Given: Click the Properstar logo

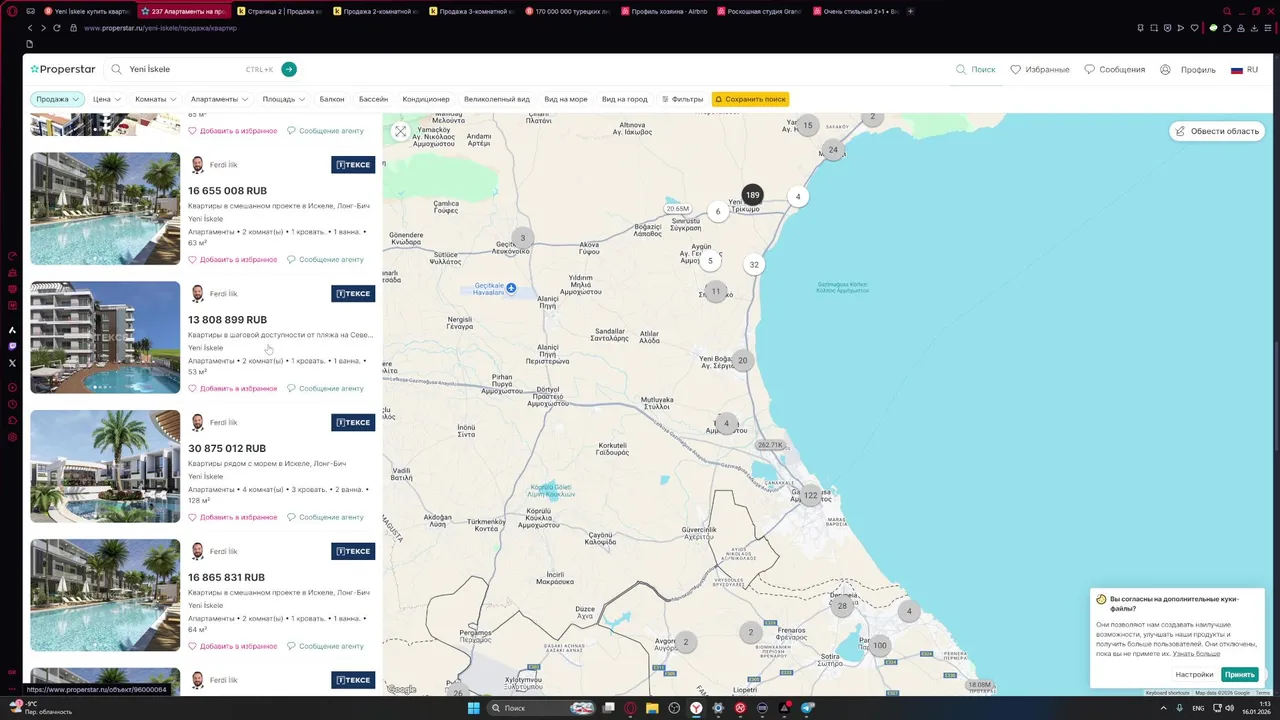Looking at the screenshot, I should [62, 70].
